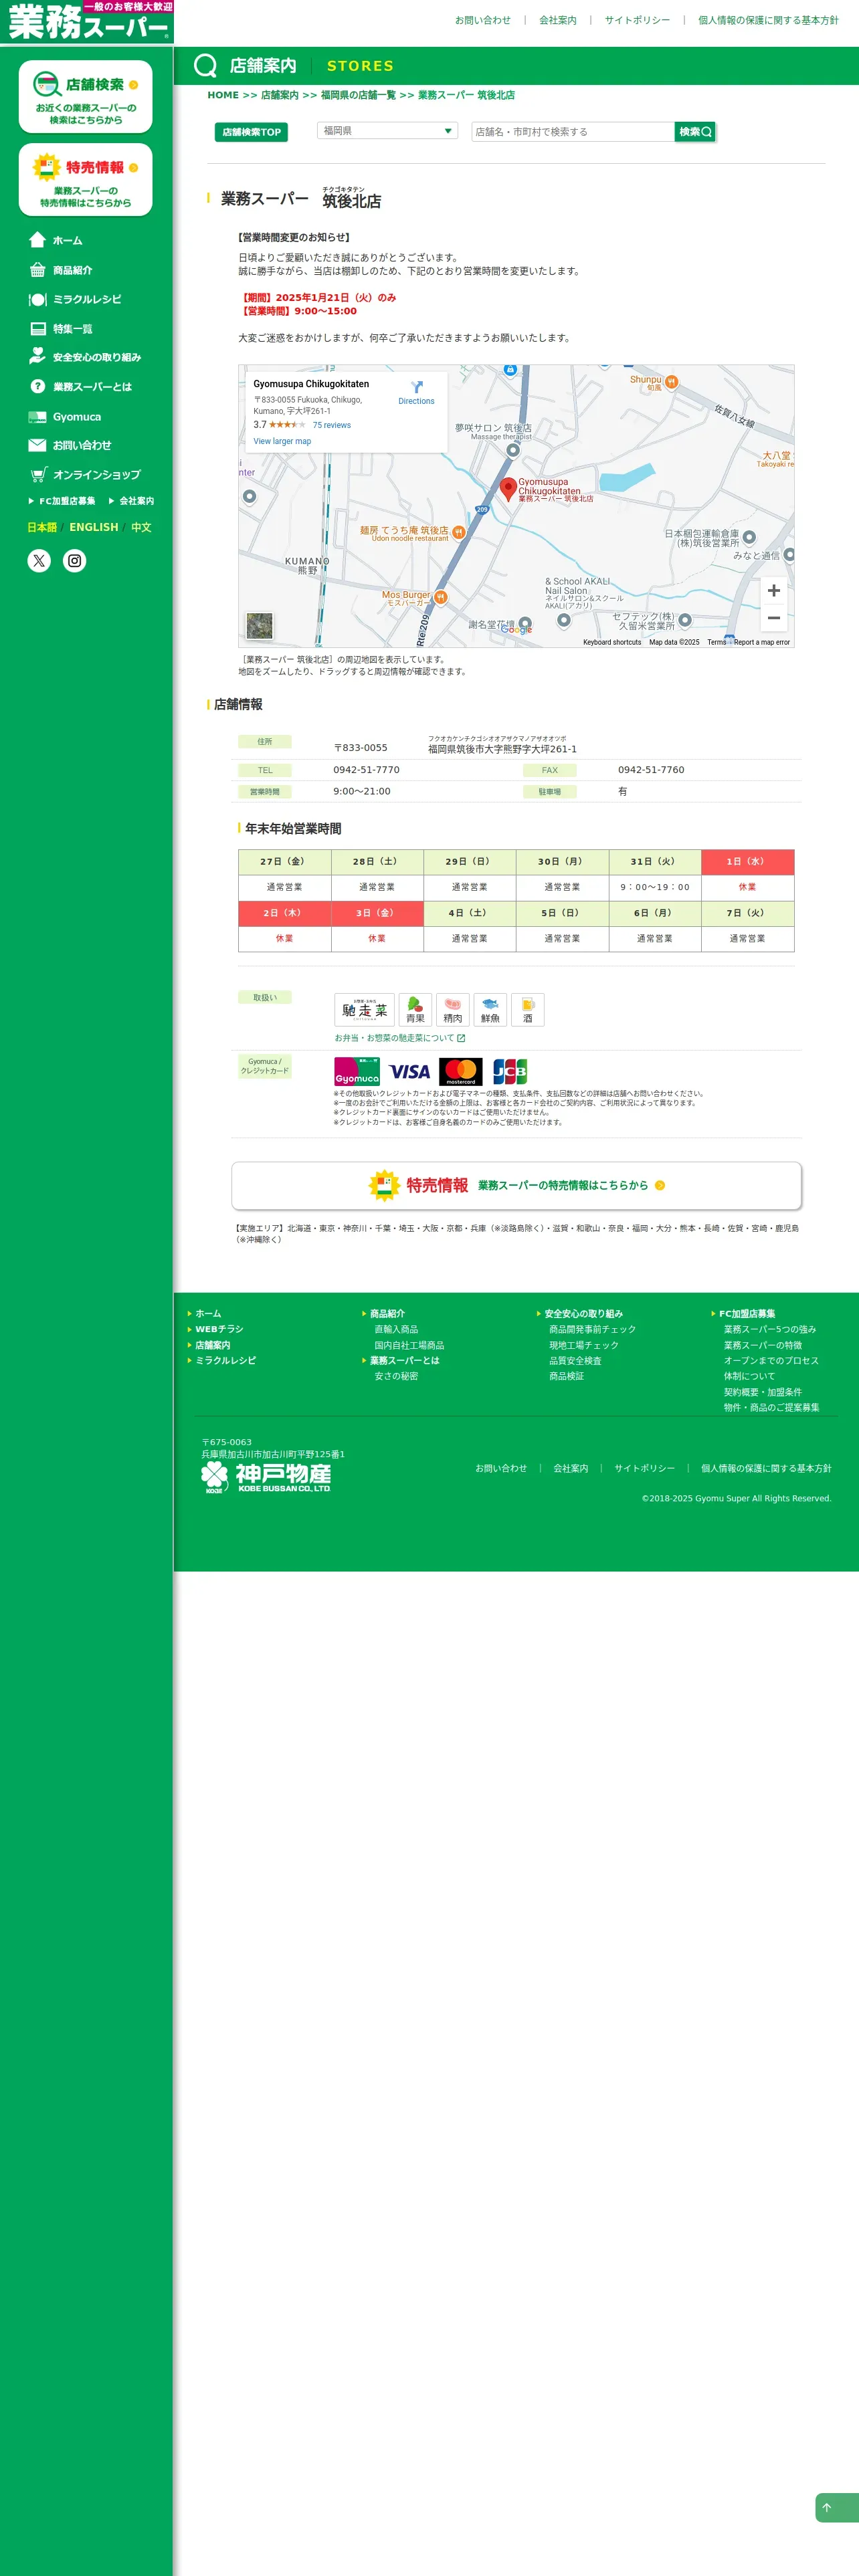The width and height of the screenshot is (859, 2576).
Task: Switch language to 中文
Action: [141, 527]
